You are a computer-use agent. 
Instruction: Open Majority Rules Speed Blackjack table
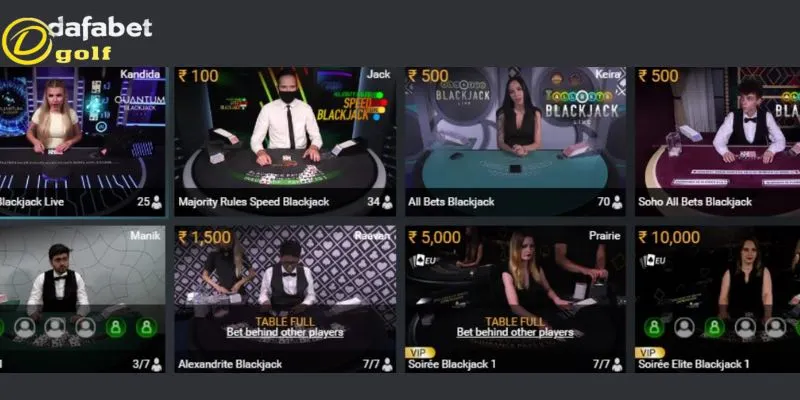(285, 141)
